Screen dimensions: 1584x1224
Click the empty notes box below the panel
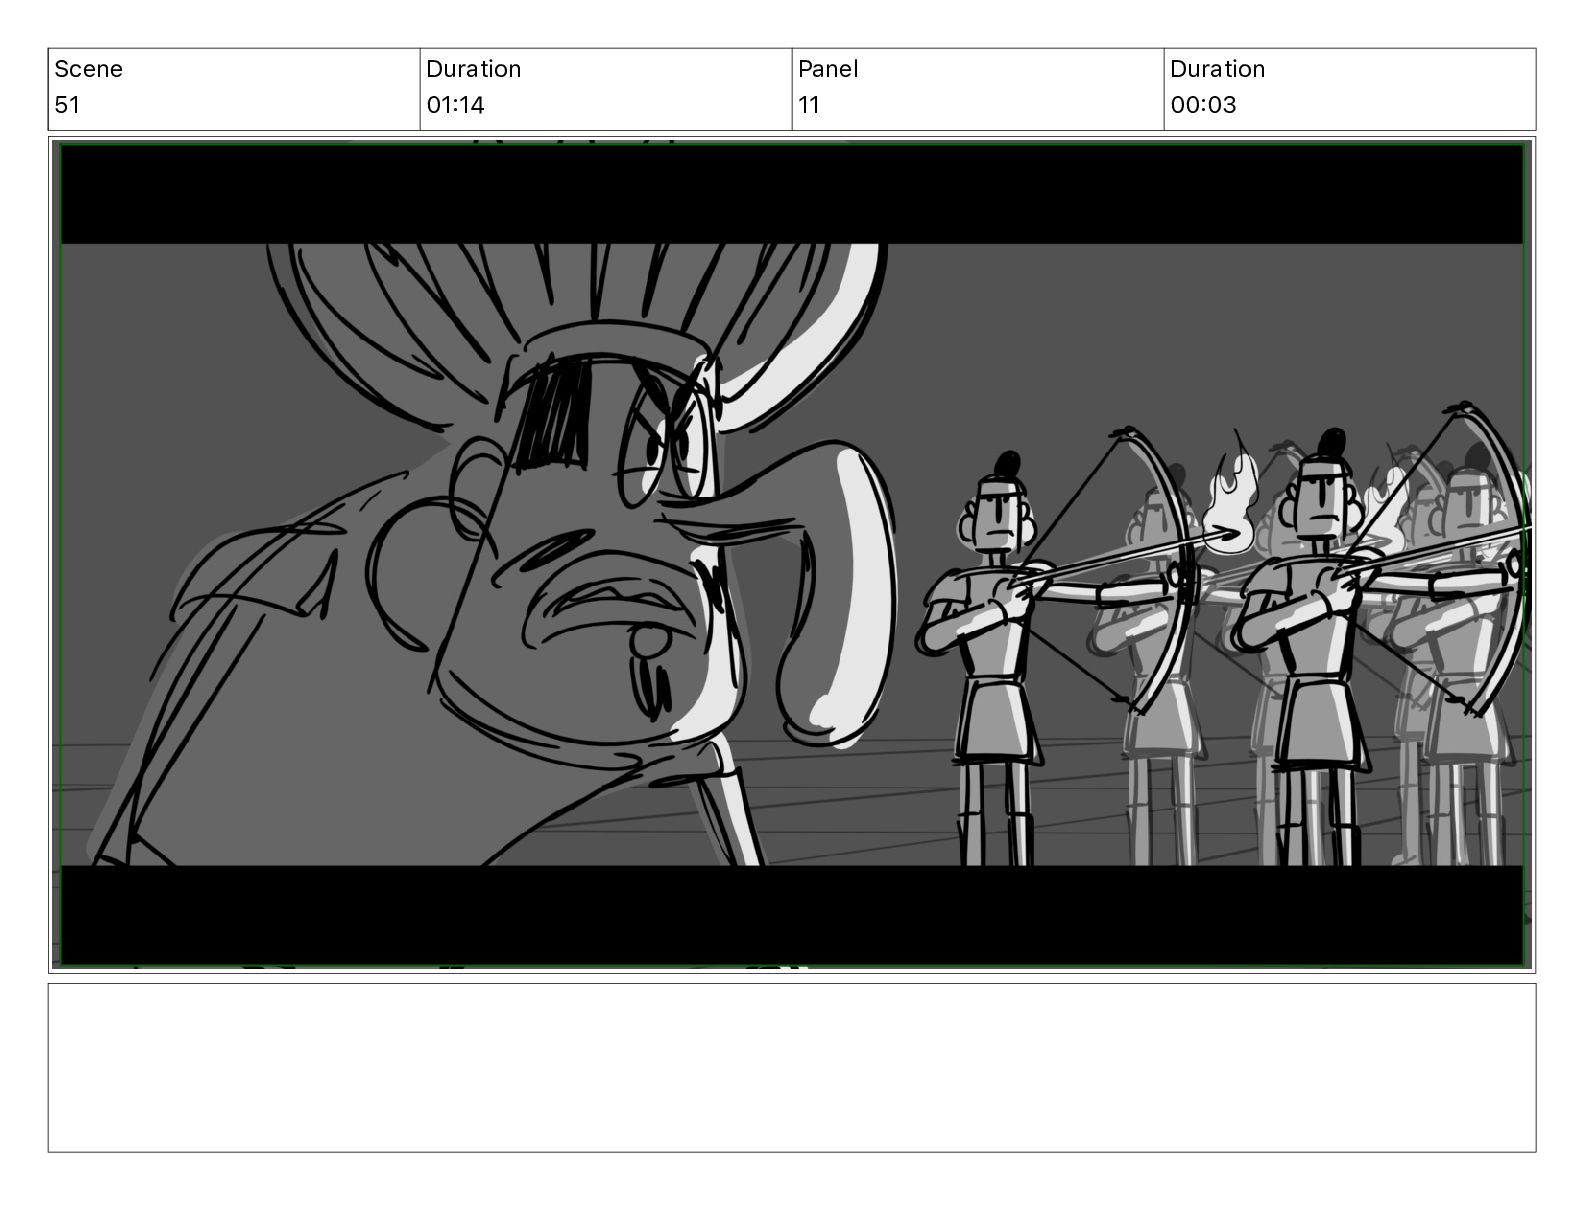click(792, 1067)
